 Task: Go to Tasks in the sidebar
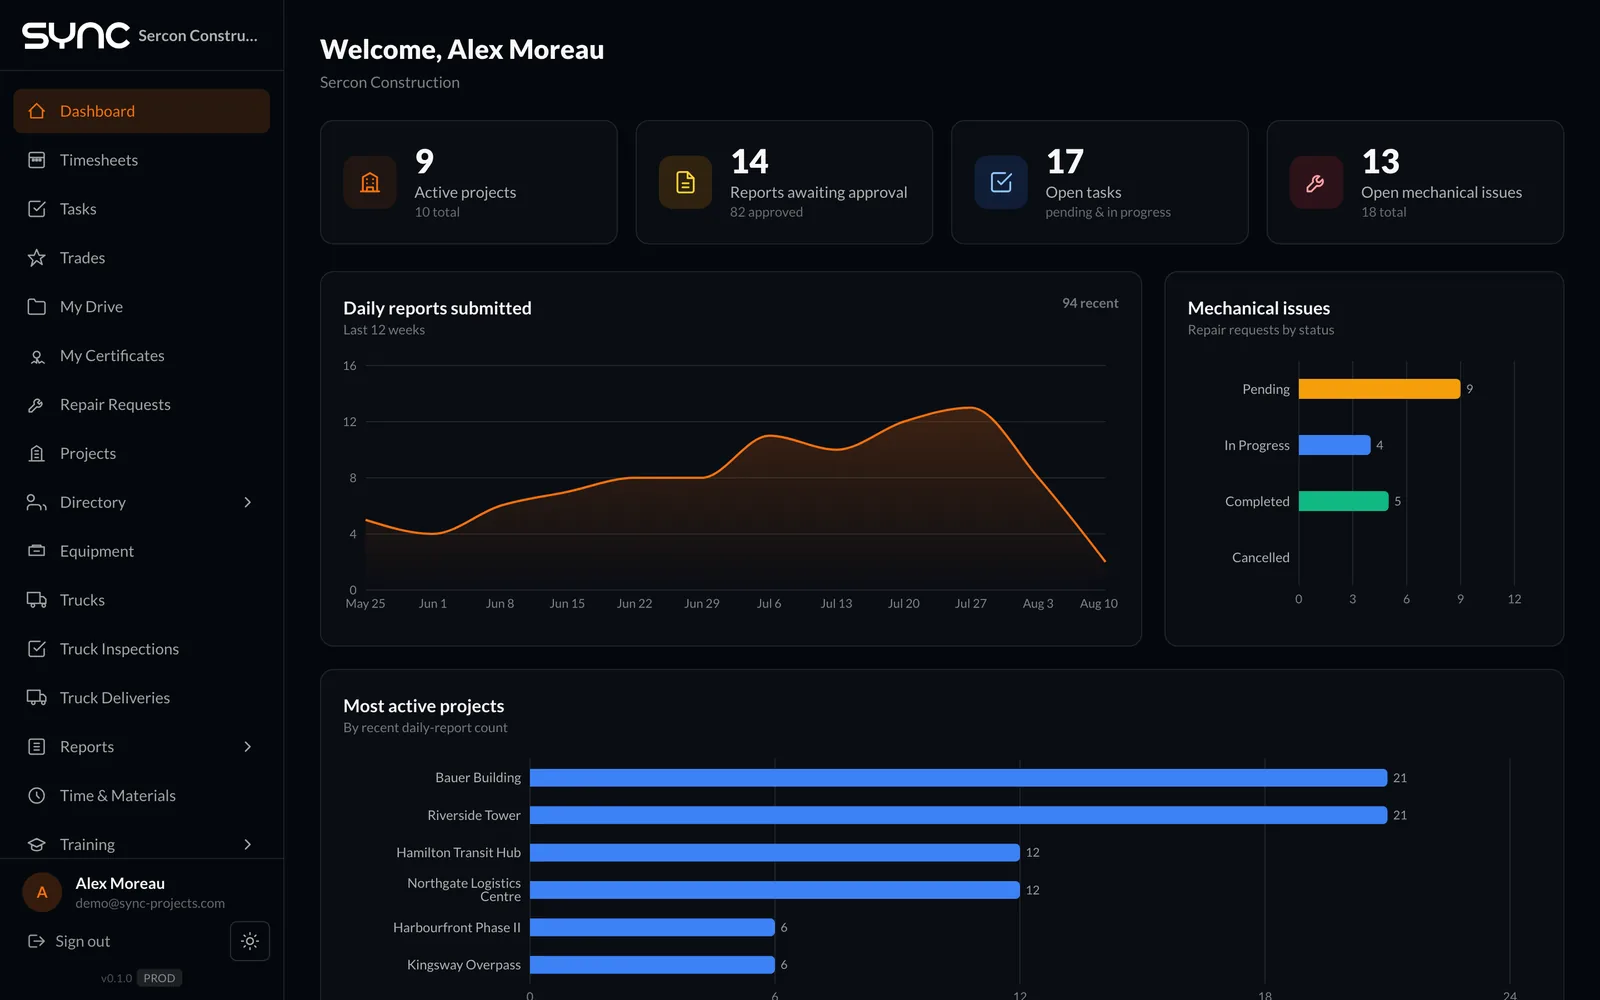[142, 209]
